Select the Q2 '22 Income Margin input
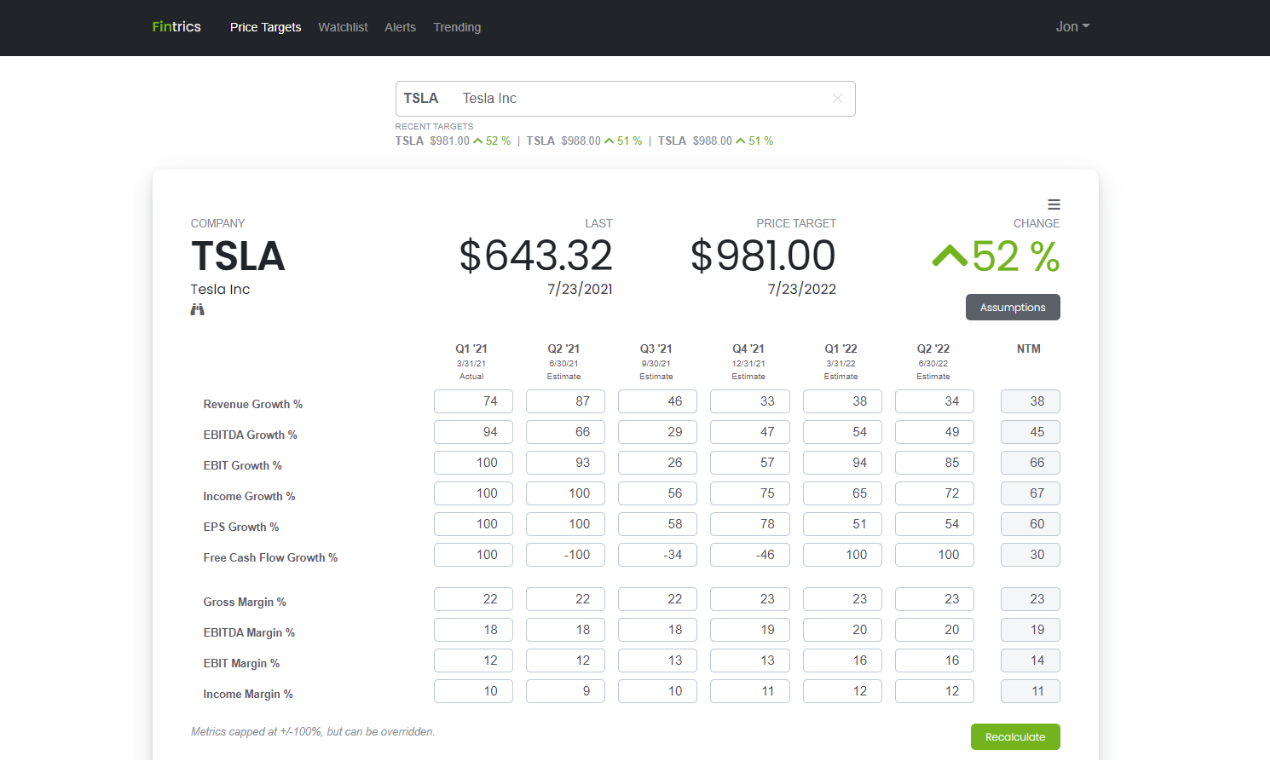 [x=934, y=690]
